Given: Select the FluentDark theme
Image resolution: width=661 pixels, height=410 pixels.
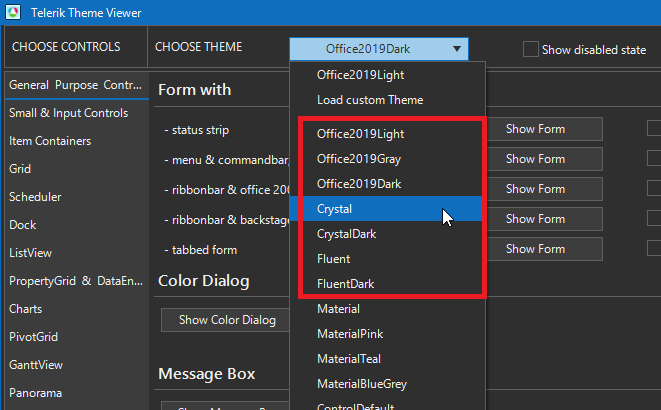Looking at the screenshot, I should click(x=345, y=284).
